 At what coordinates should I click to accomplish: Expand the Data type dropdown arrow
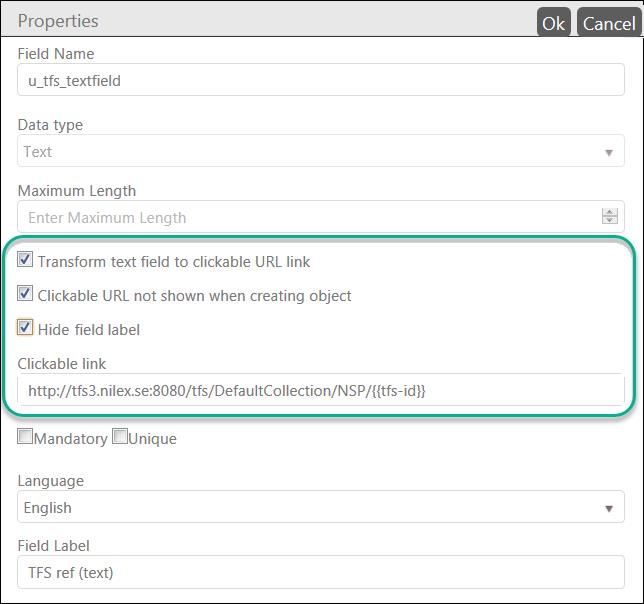click(x=609, y=153)
